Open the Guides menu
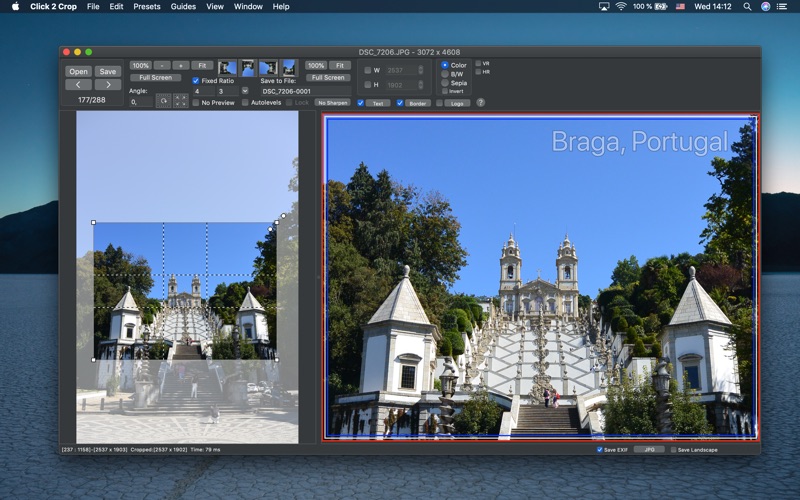This screenshot has width=800, height=500. click(x=183, y=7)
